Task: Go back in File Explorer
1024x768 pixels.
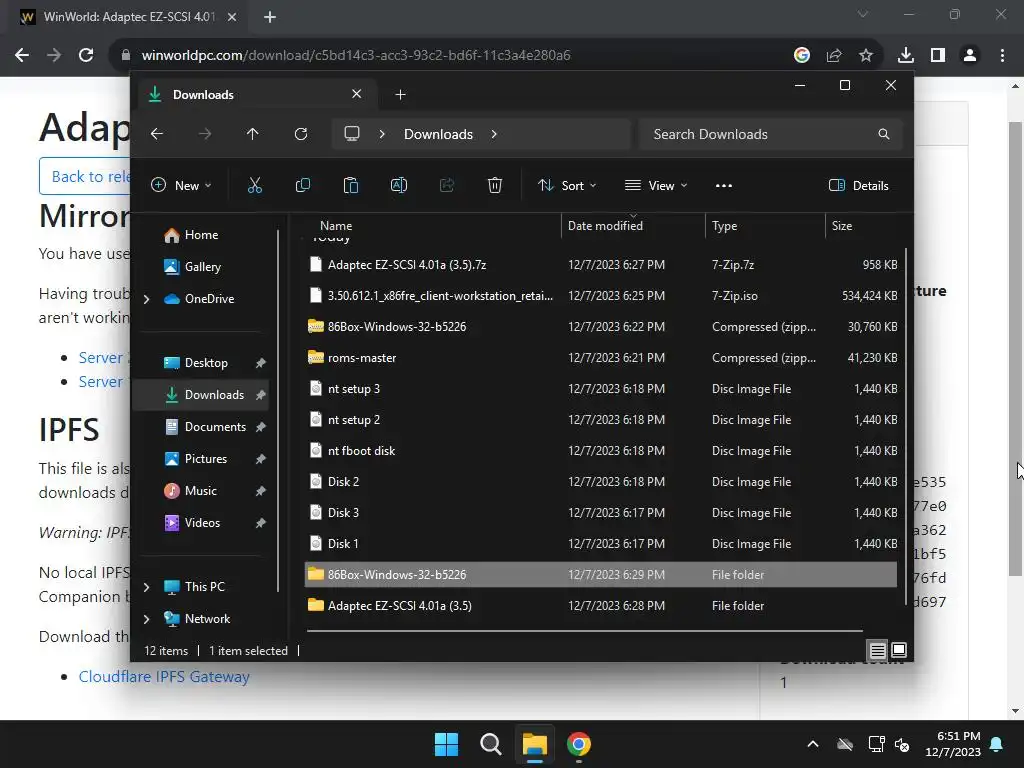Action: pos(157,134)
